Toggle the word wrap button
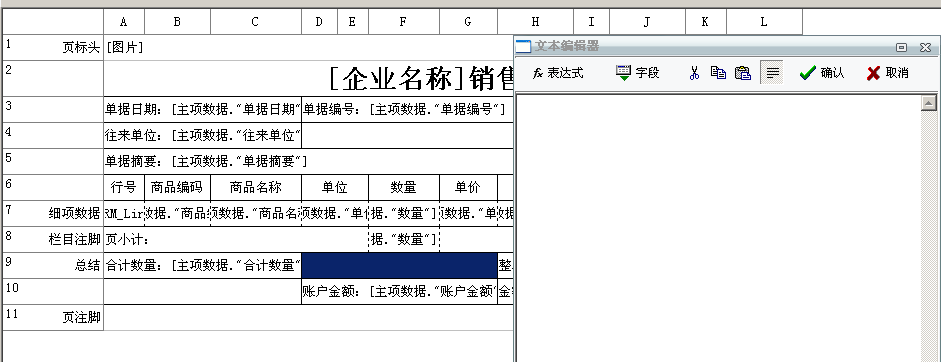This screenshot has width=941, height=362. (x=773, y=73)
